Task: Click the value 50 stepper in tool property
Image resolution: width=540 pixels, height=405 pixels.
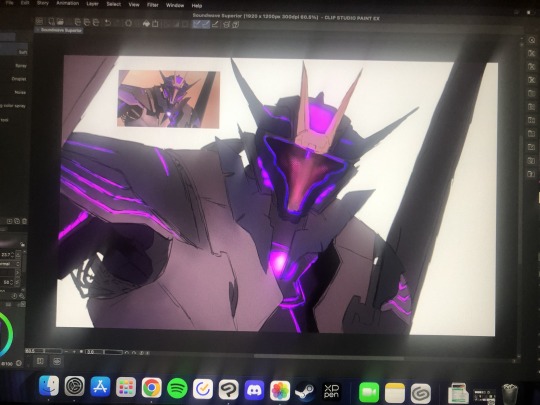Action: click(12, 282)
